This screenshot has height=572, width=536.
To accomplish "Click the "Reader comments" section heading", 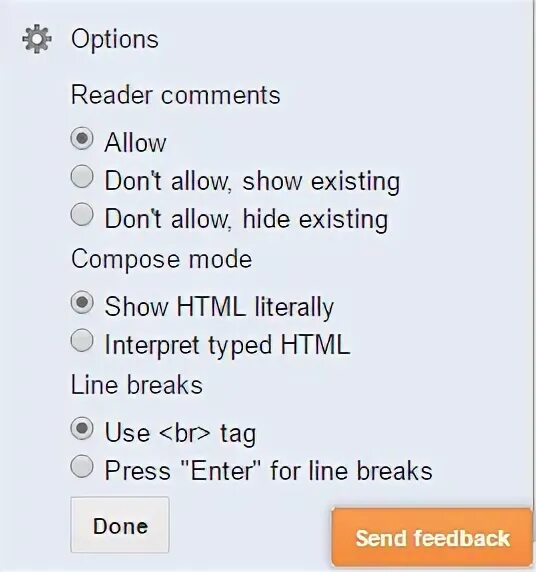I will (x=176, y=95).
